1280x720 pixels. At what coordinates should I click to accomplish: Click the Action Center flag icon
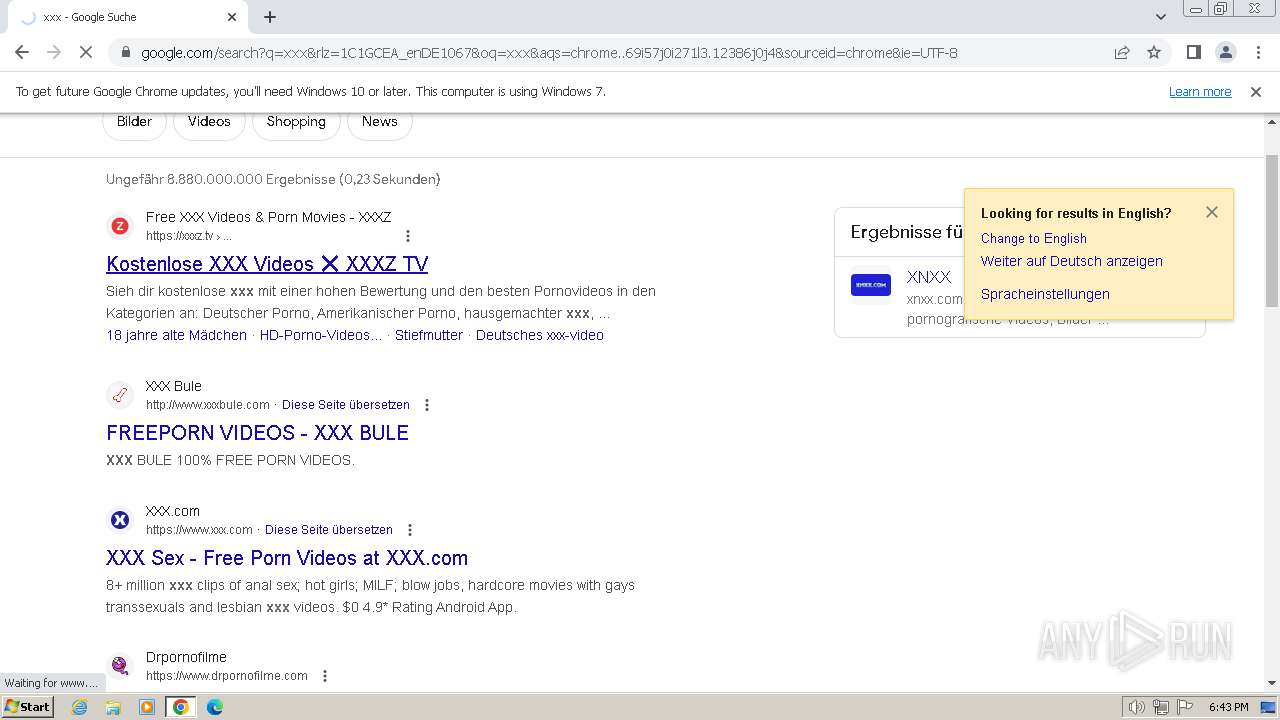pyautogui.click(x=1184, y=707)
